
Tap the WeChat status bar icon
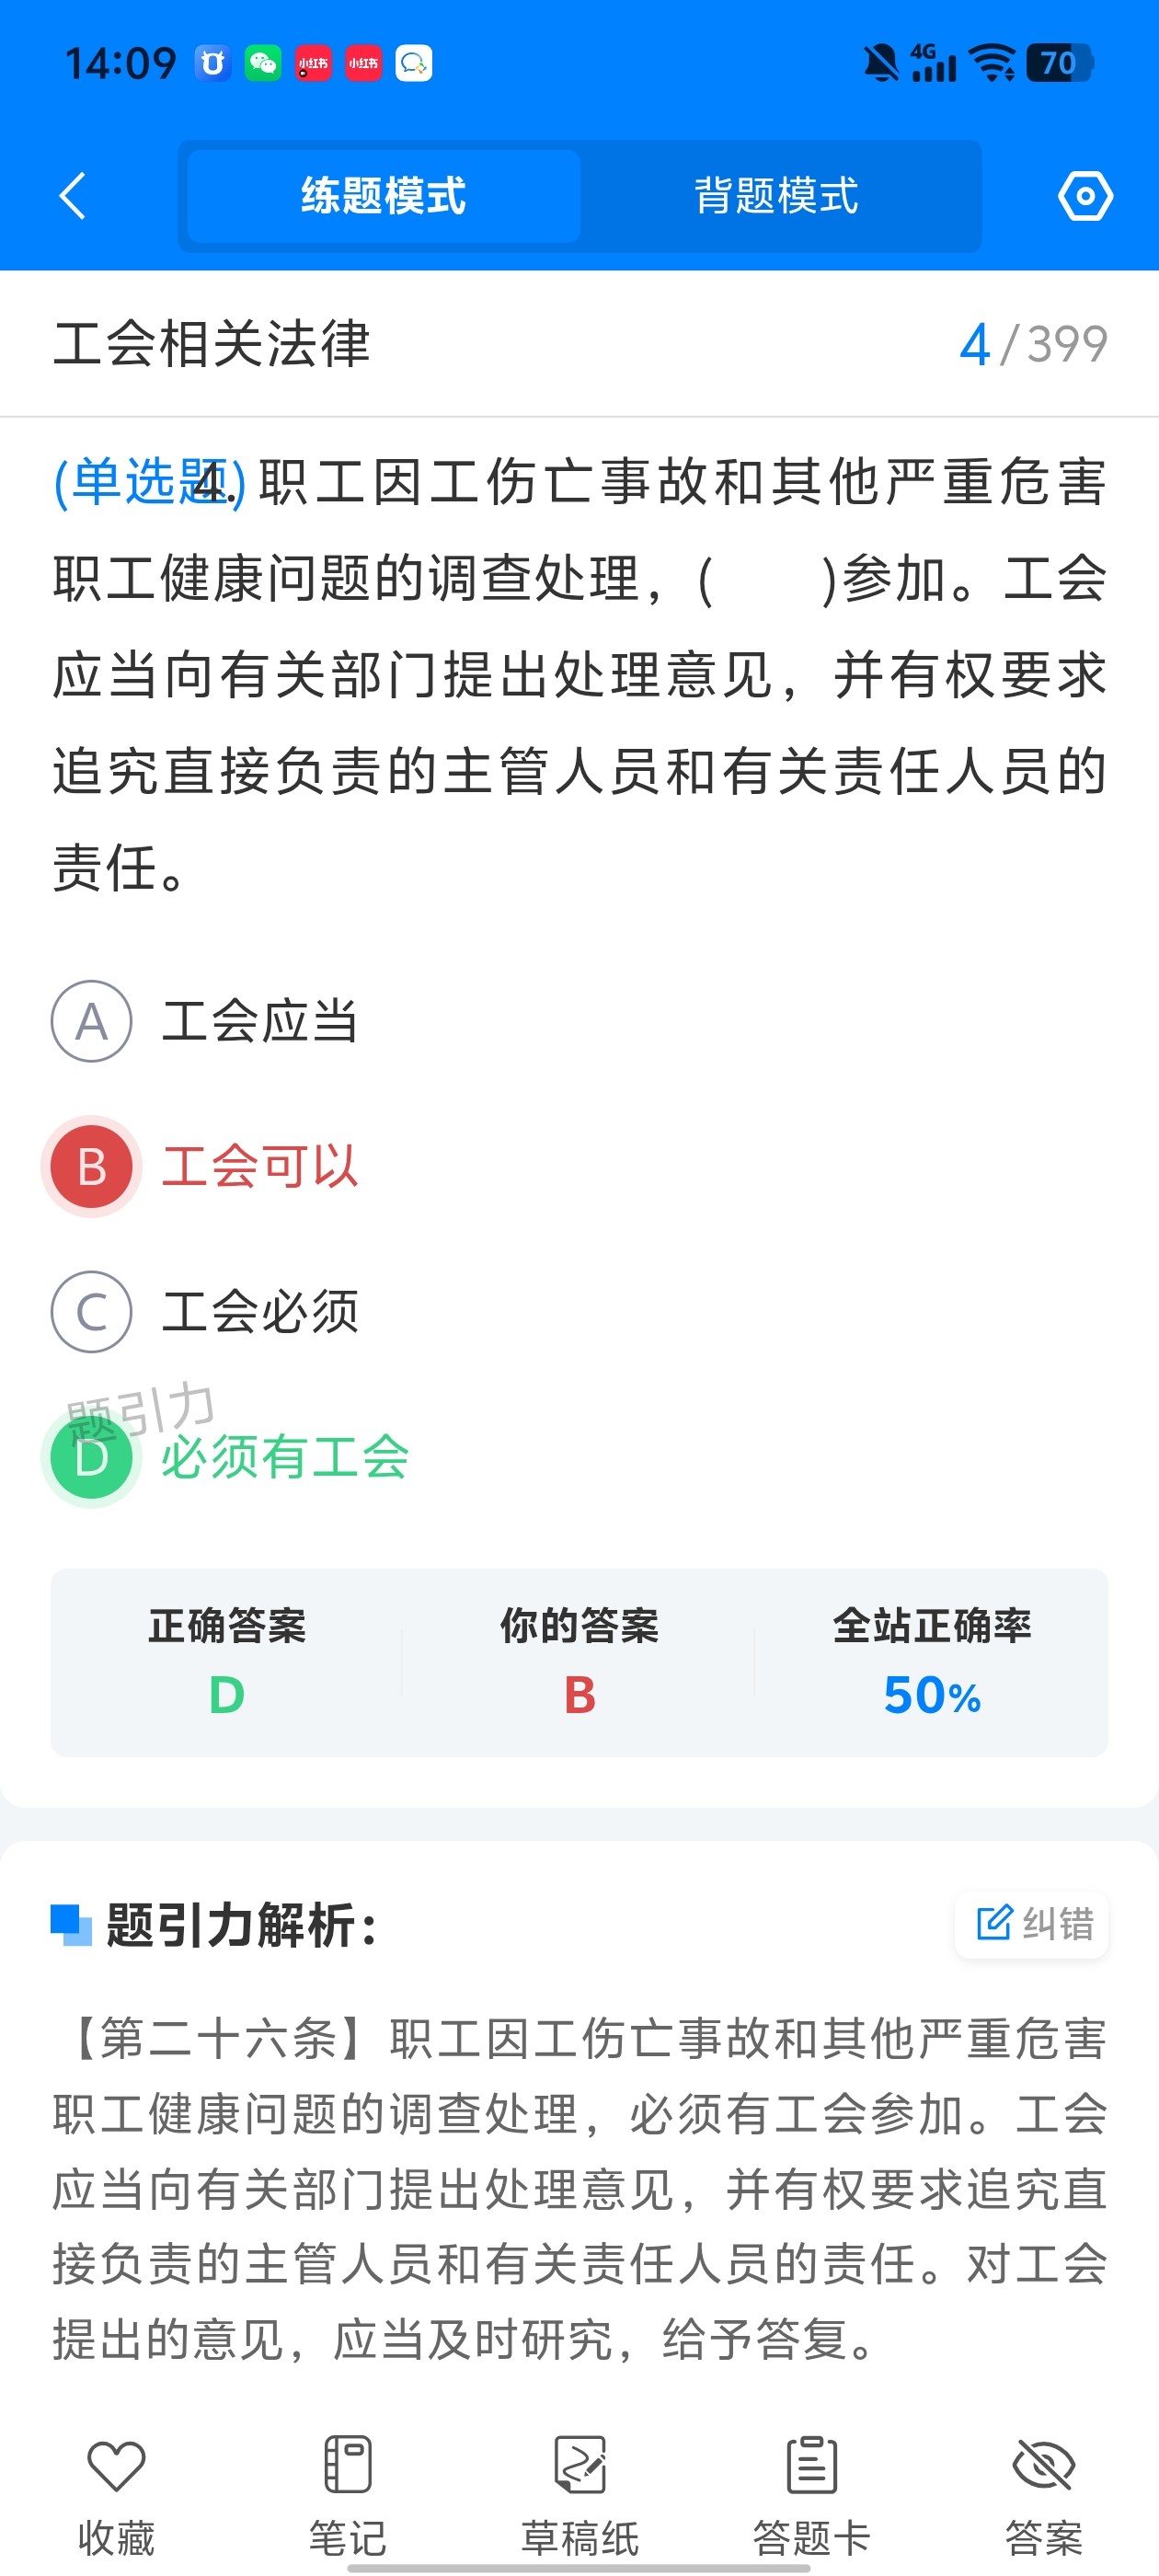tap(263, 64)
